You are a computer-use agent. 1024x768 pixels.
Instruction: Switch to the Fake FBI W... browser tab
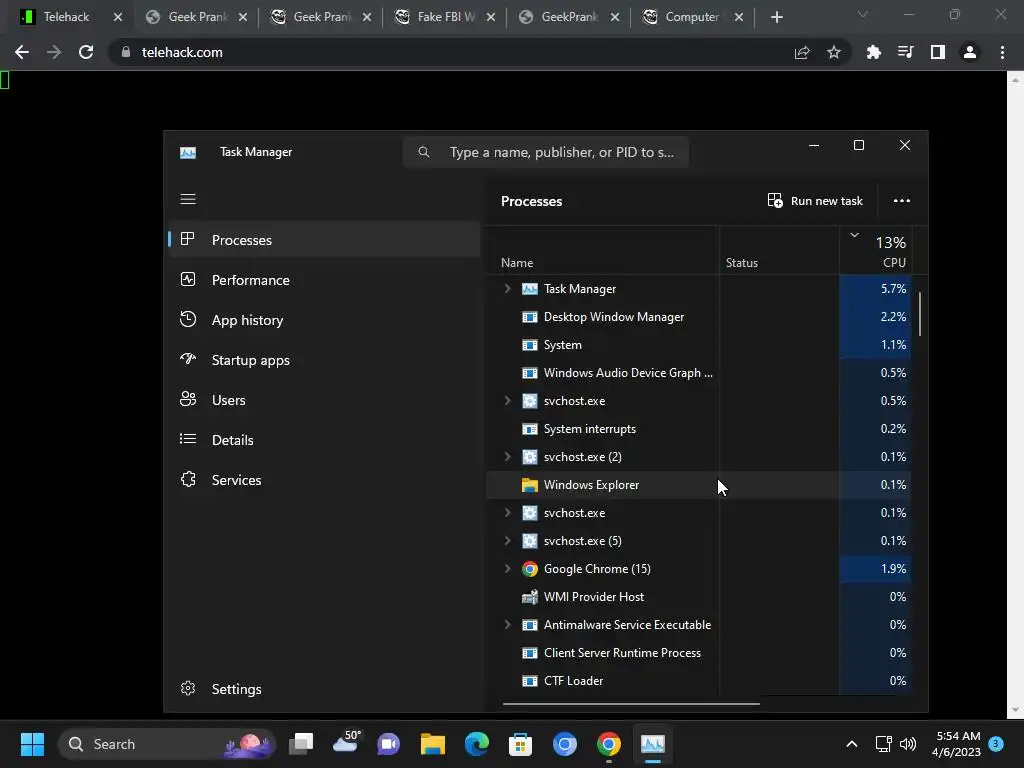(446, 17)
